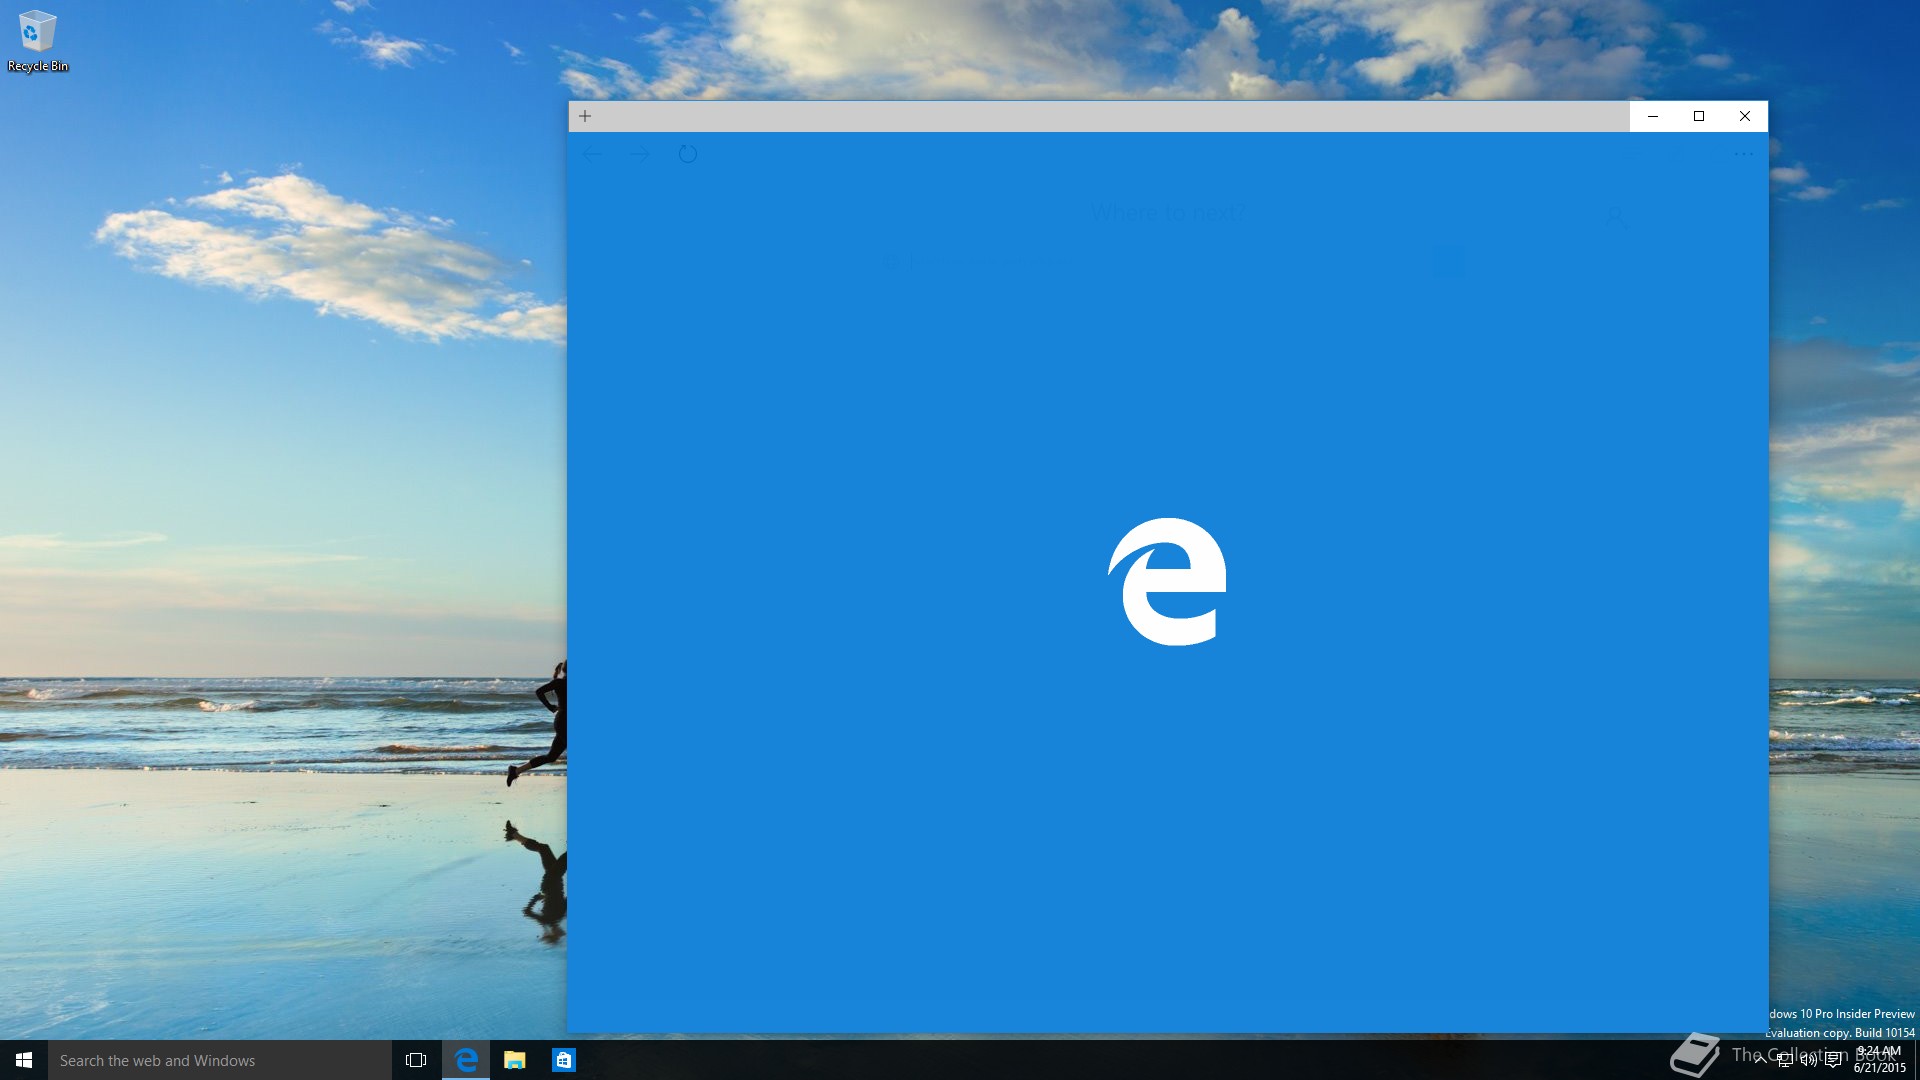Minimize the Edge window

pos(1653,116)
